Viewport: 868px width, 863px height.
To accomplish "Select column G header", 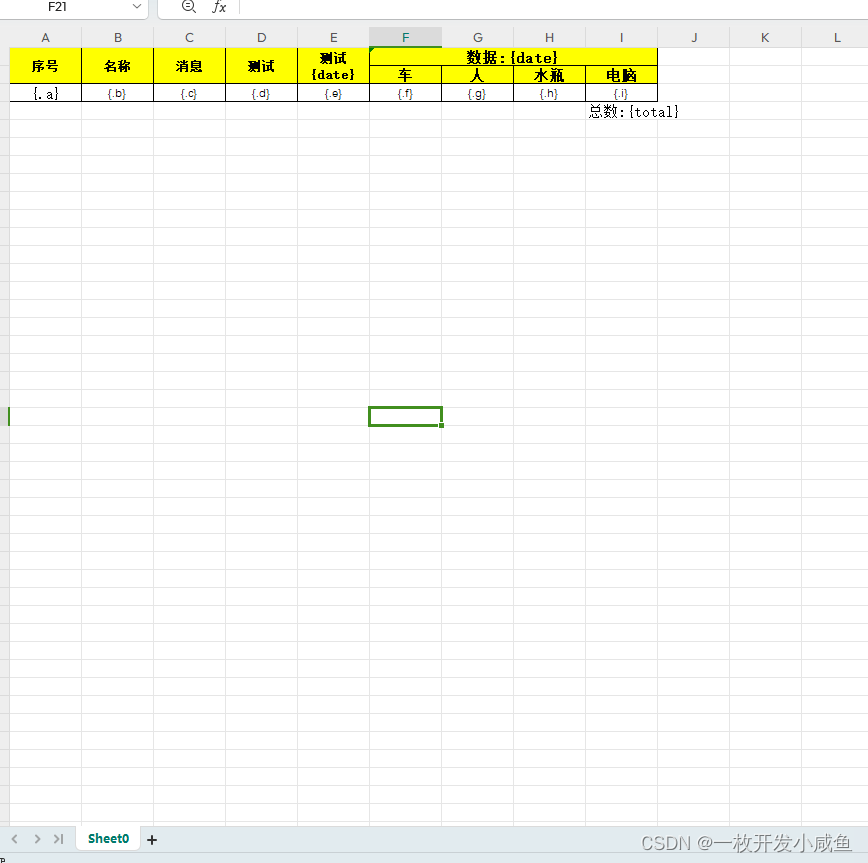I will (x=477, y=38).
